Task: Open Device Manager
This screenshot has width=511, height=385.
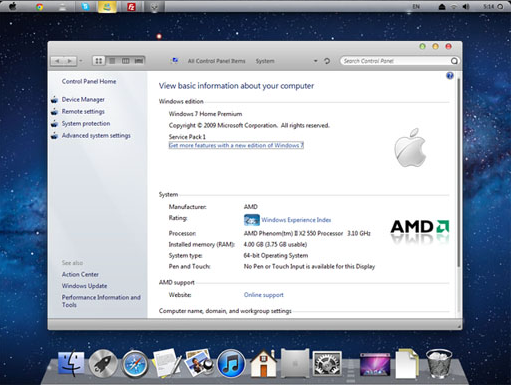Action: (83, 99)
